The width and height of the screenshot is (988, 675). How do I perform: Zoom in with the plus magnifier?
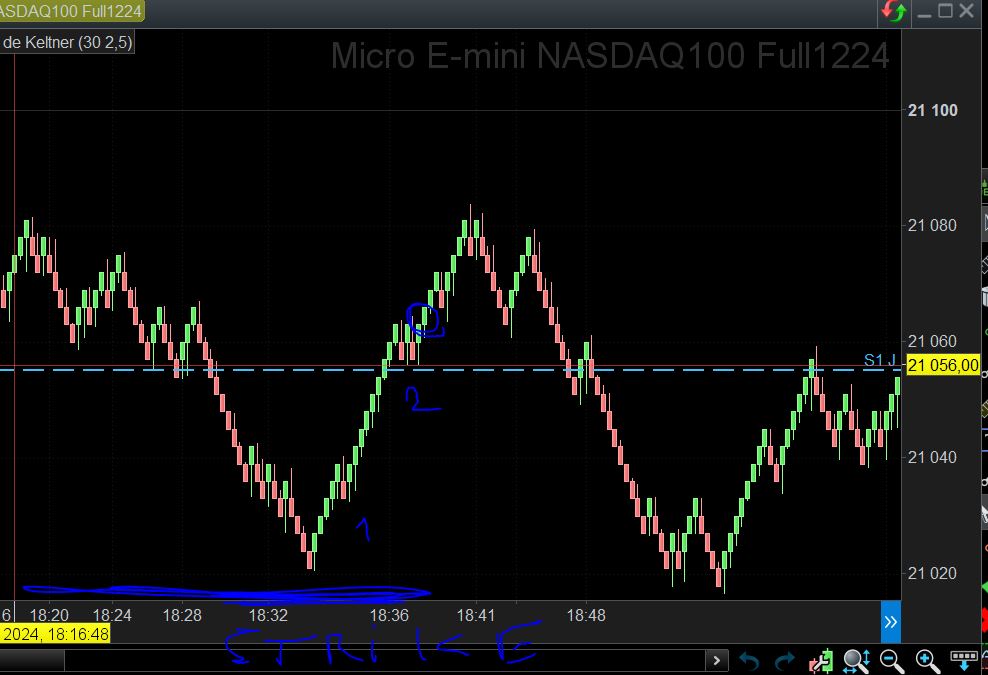click(928, 661)
